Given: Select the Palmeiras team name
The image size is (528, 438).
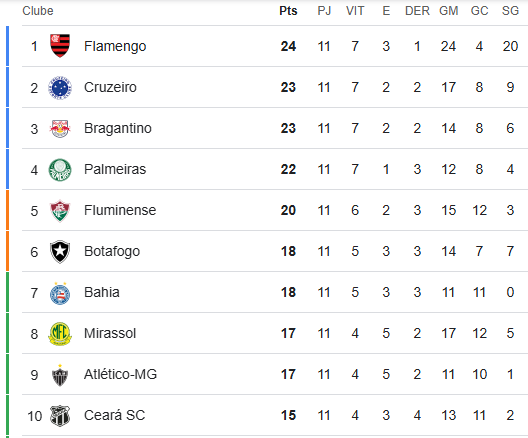Looking at the screenshot, I should tap(115, 169).
